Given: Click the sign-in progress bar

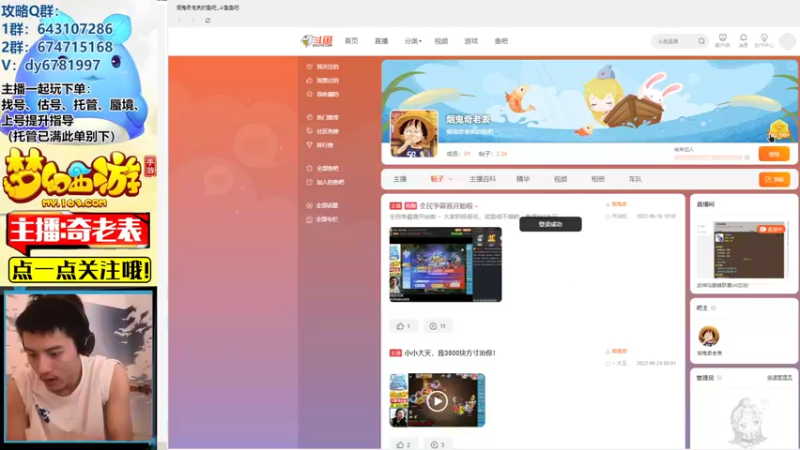Looking at the screenshot, I should click(708, 158).
